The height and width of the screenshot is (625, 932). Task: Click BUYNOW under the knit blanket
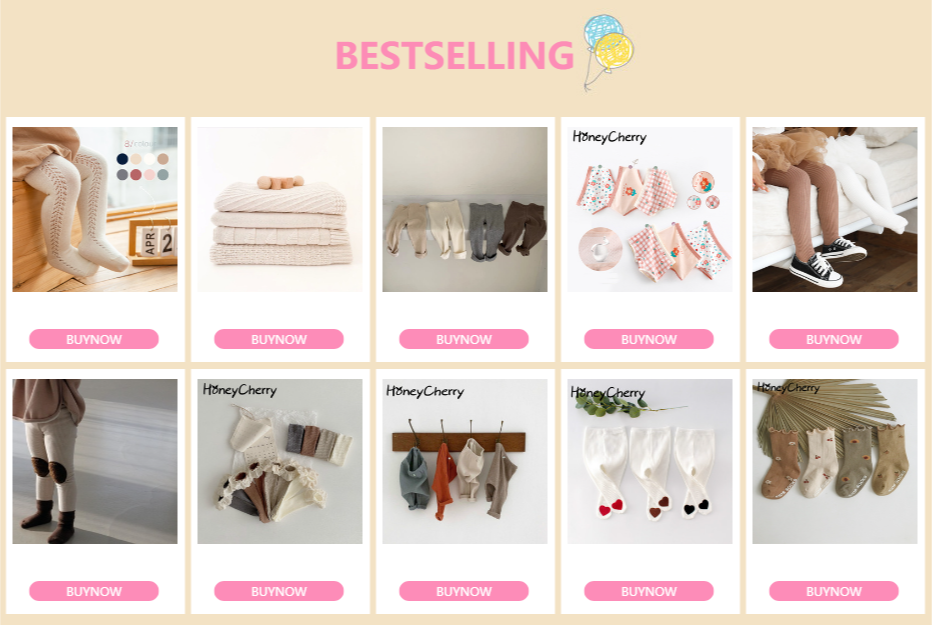pyautogui.click(x=279, y=339)
